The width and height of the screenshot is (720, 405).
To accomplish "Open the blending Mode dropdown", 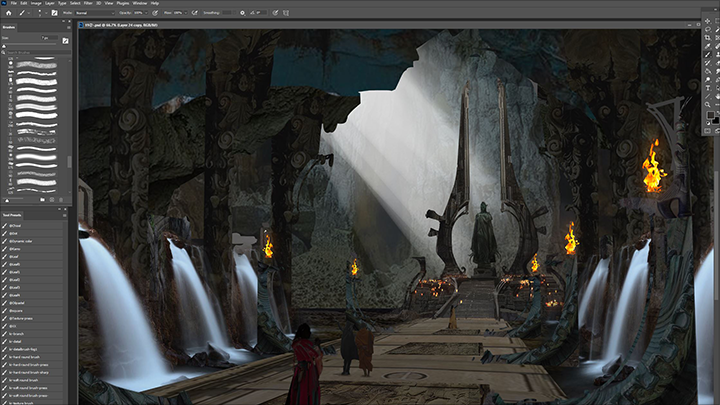I will 95,13.
